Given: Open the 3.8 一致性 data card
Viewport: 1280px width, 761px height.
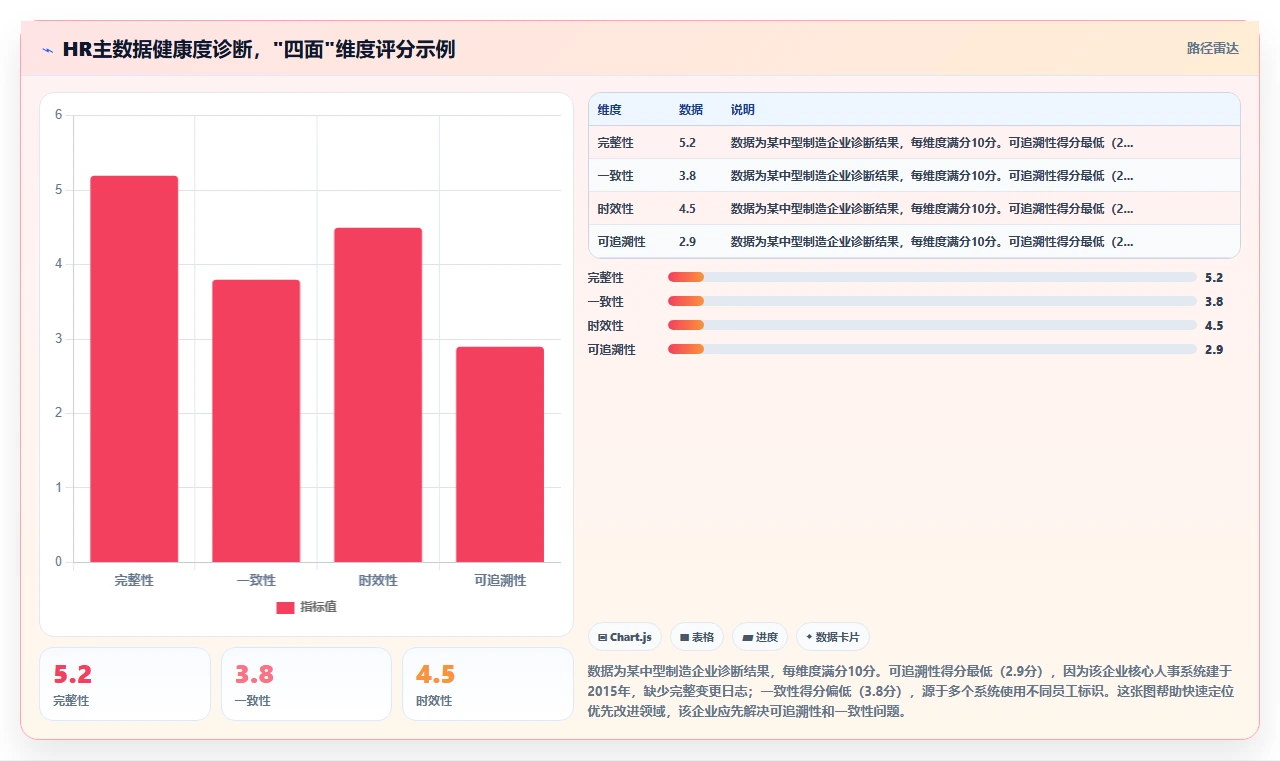Looking at the screenshot, I should coord(306,684).
